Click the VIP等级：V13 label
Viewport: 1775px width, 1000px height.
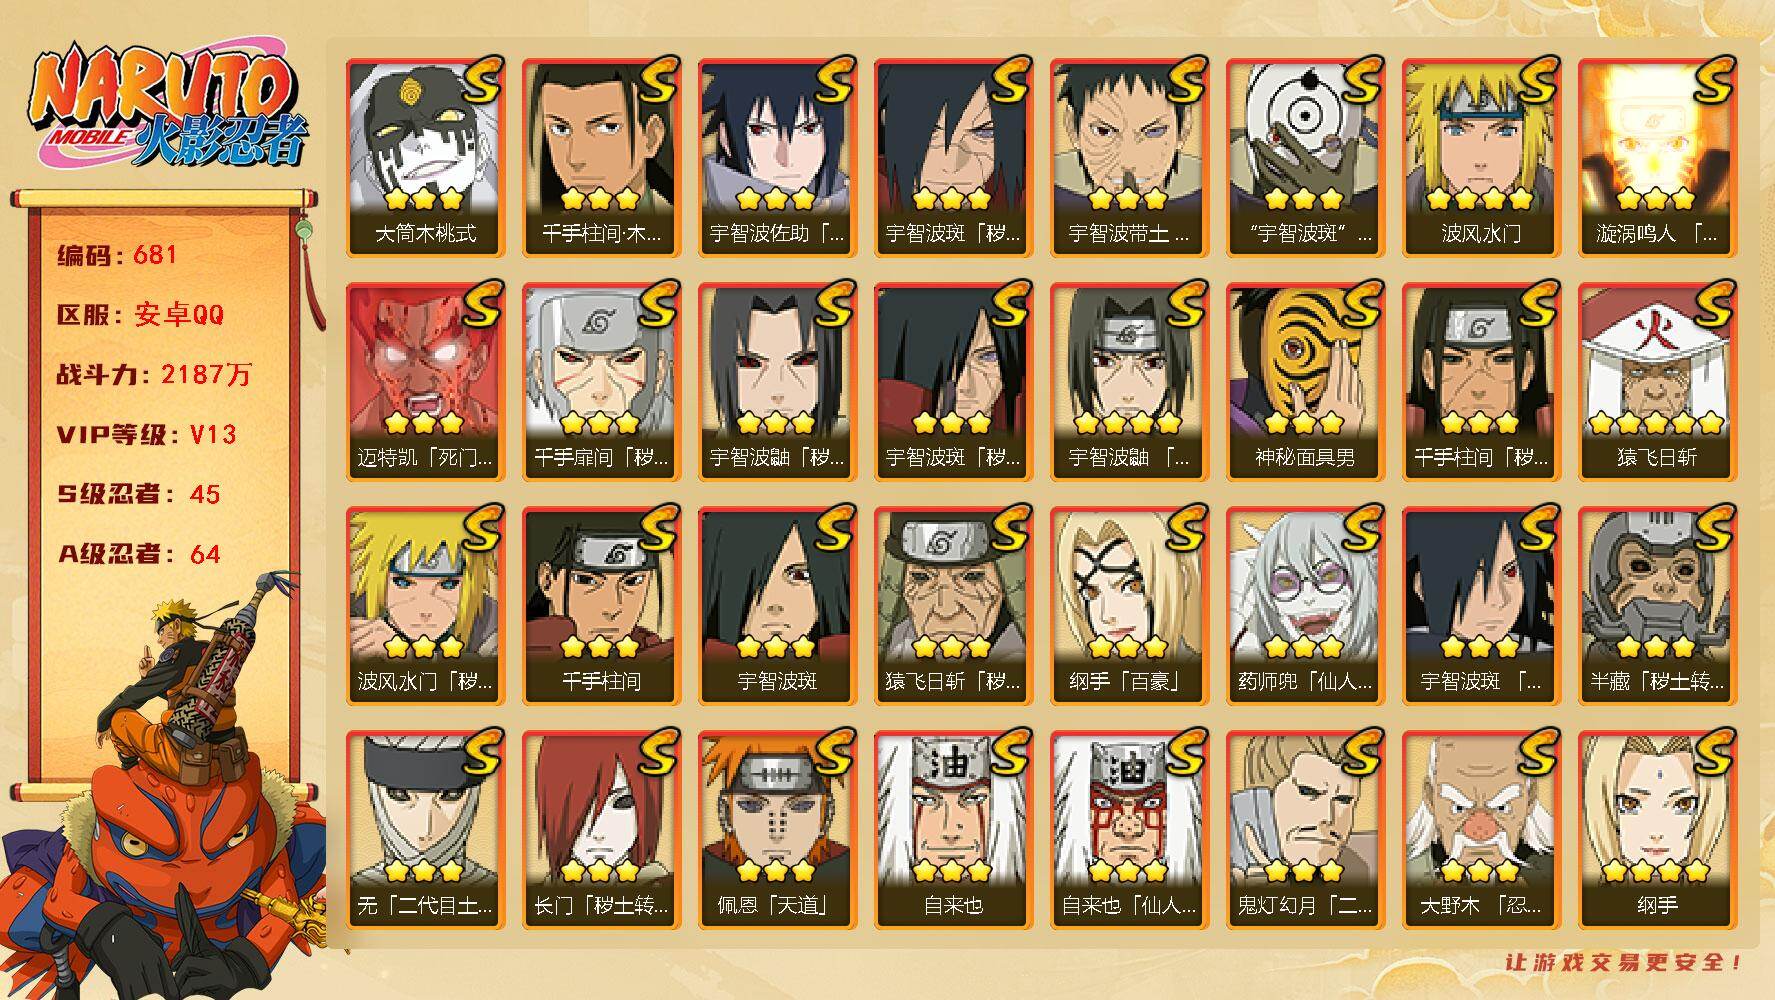(x=147, y=434)
